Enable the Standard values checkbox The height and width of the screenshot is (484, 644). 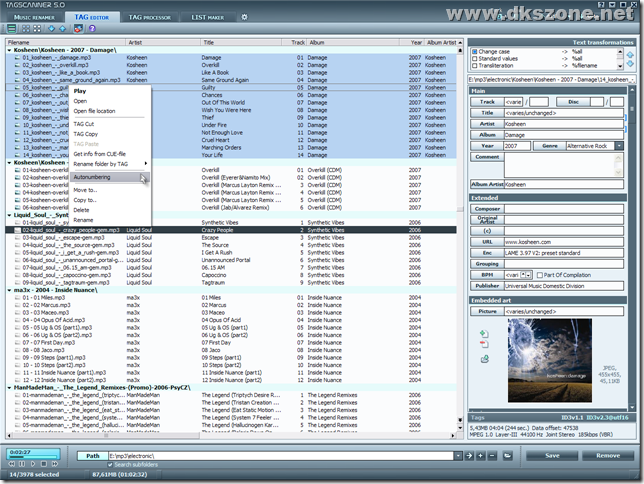tap(474, 59)
